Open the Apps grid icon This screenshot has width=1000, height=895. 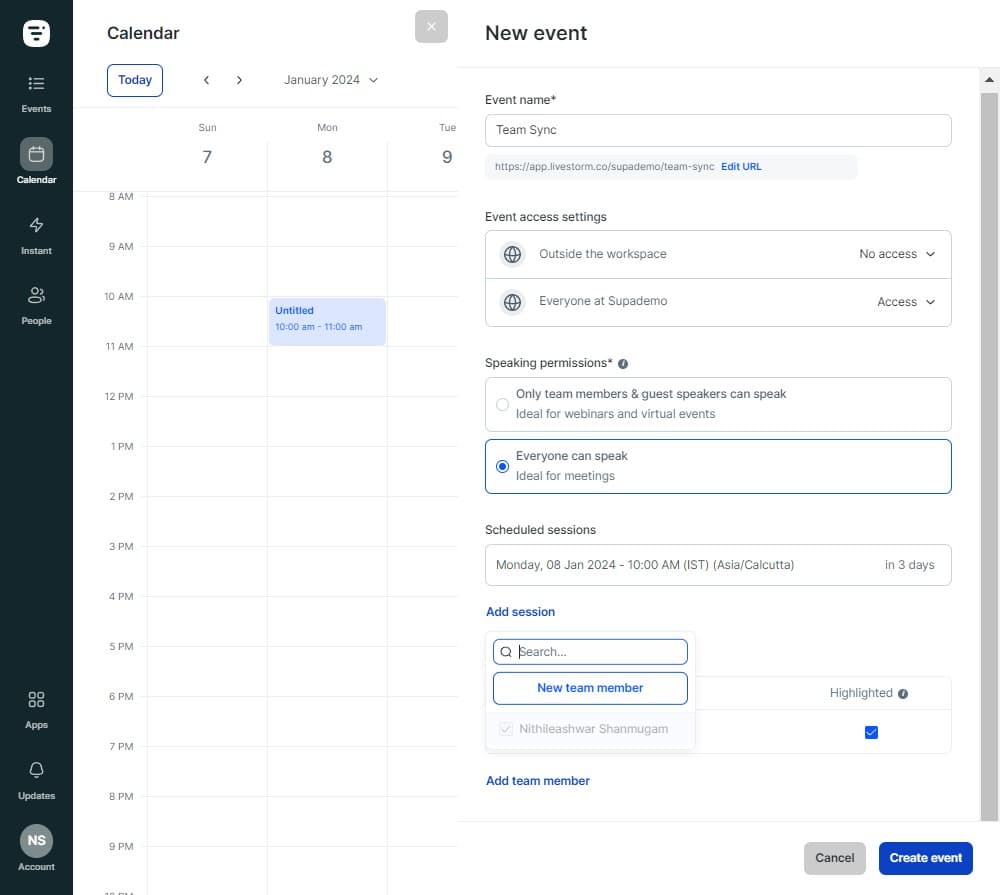pyautogui.click(x=36, y=707)
